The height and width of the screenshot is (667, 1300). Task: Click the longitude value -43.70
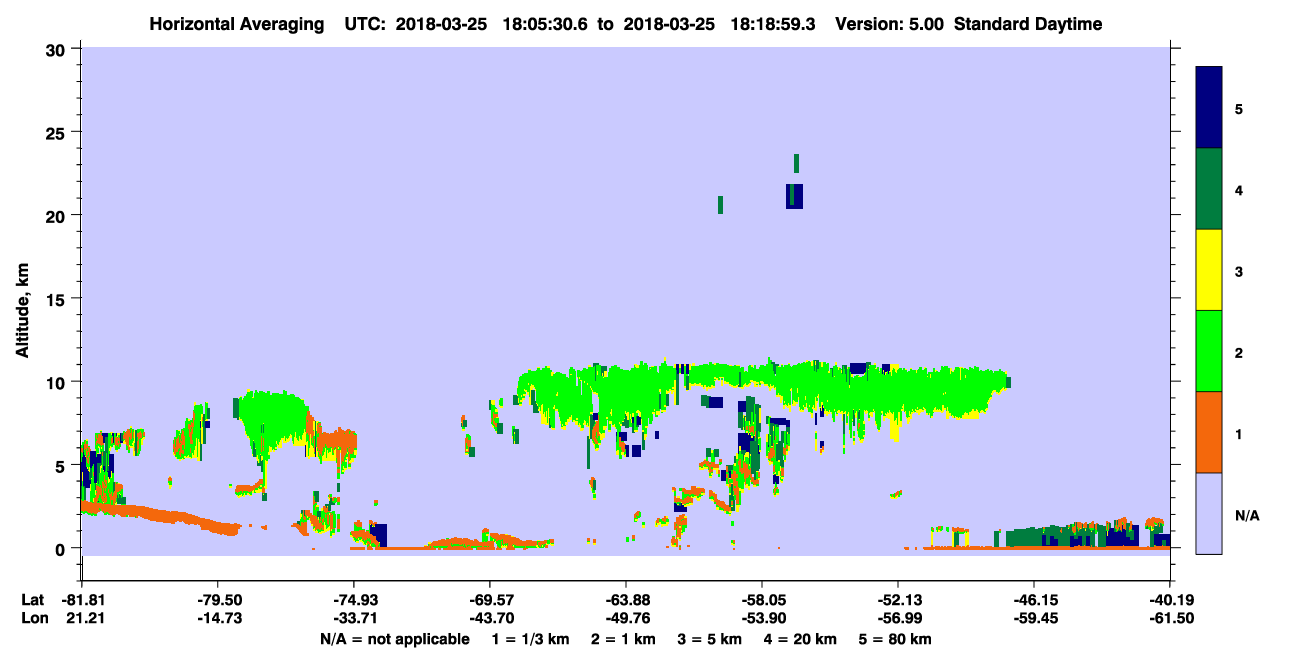click(x=489, y=617)
